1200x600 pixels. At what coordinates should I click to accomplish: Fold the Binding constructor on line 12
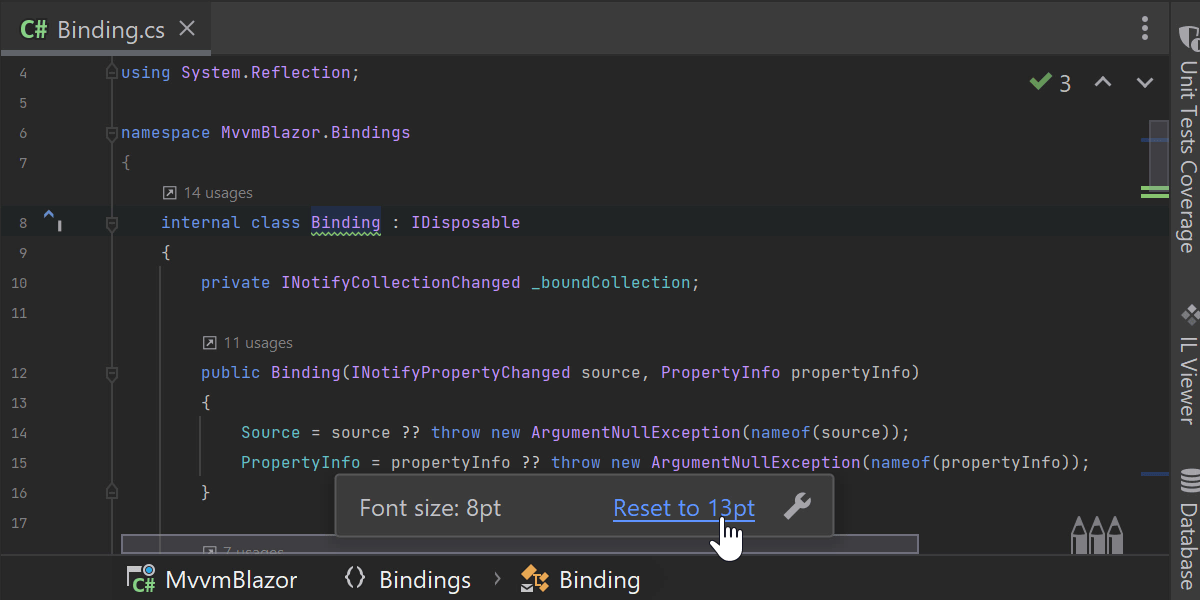112,373
